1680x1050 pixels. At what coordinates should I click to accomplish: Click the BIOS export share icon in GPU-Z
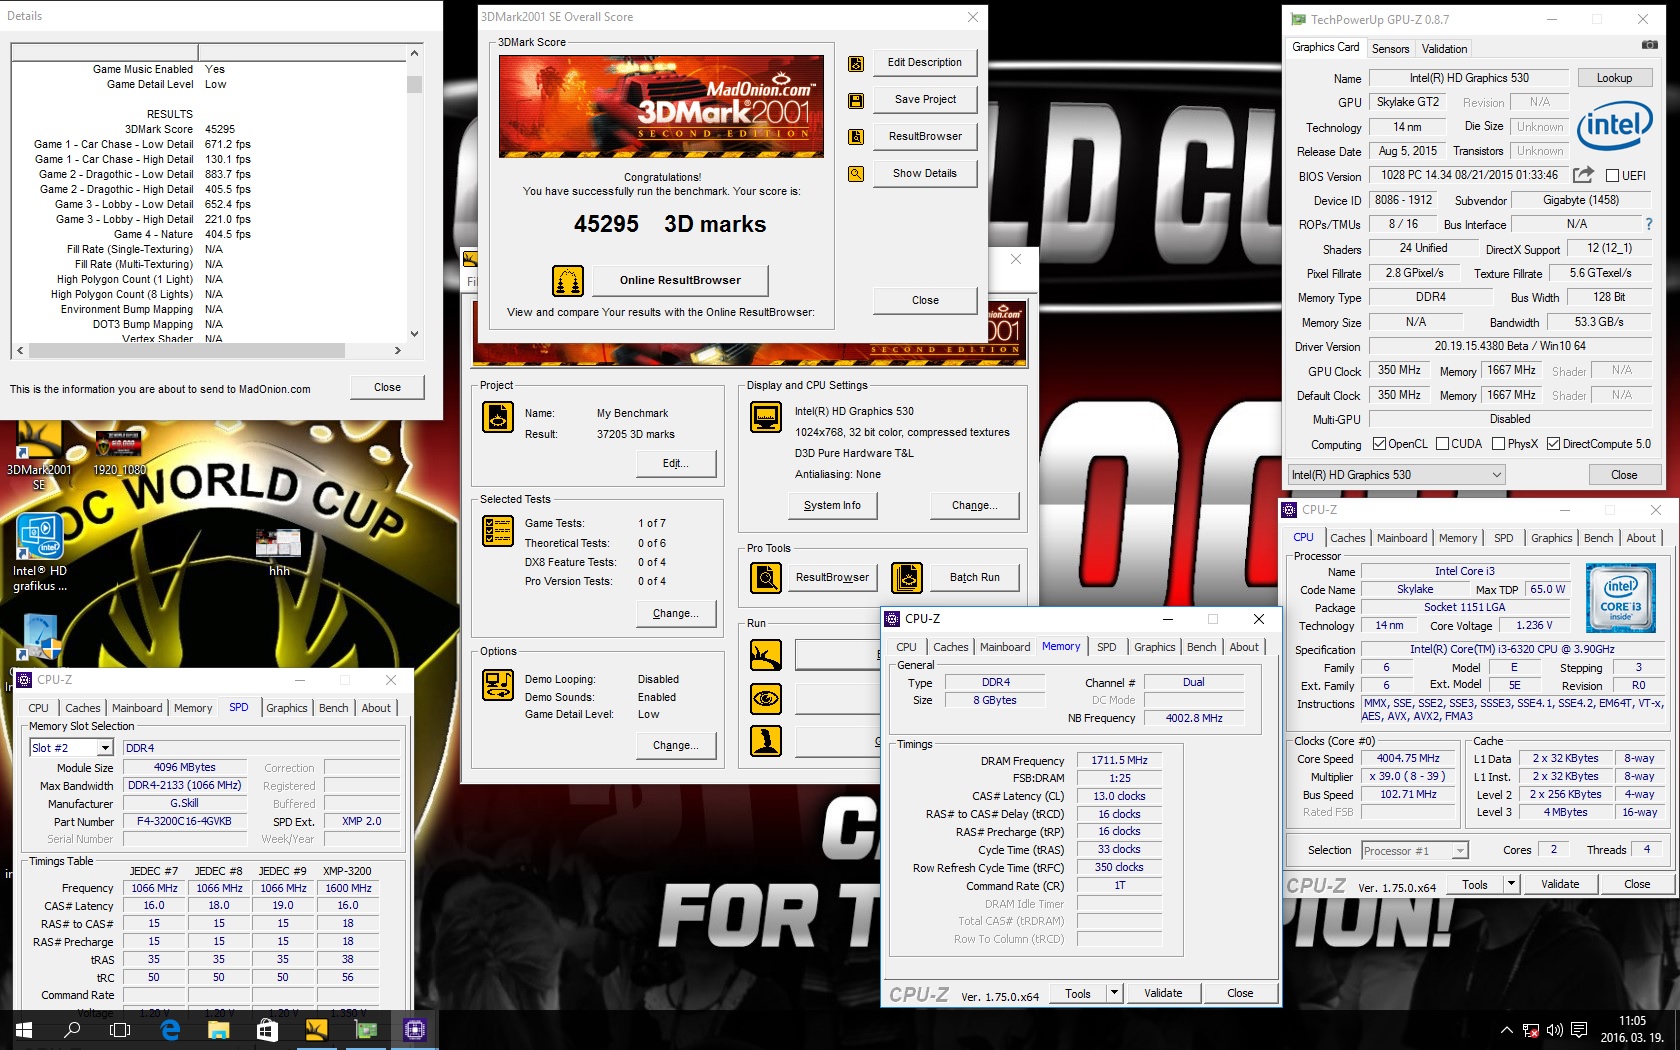coord(1583,175)
